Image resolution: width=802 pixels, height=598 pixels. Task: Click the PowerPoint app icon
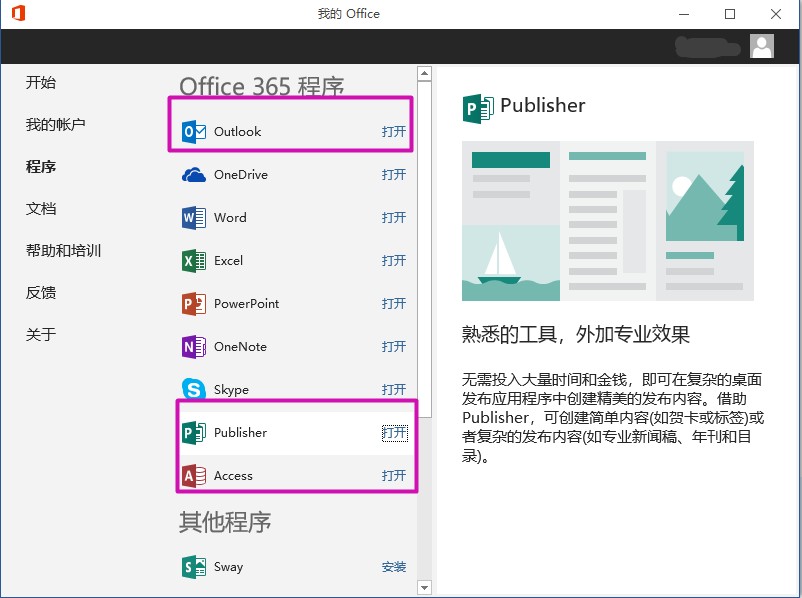(x=194, y=303)
